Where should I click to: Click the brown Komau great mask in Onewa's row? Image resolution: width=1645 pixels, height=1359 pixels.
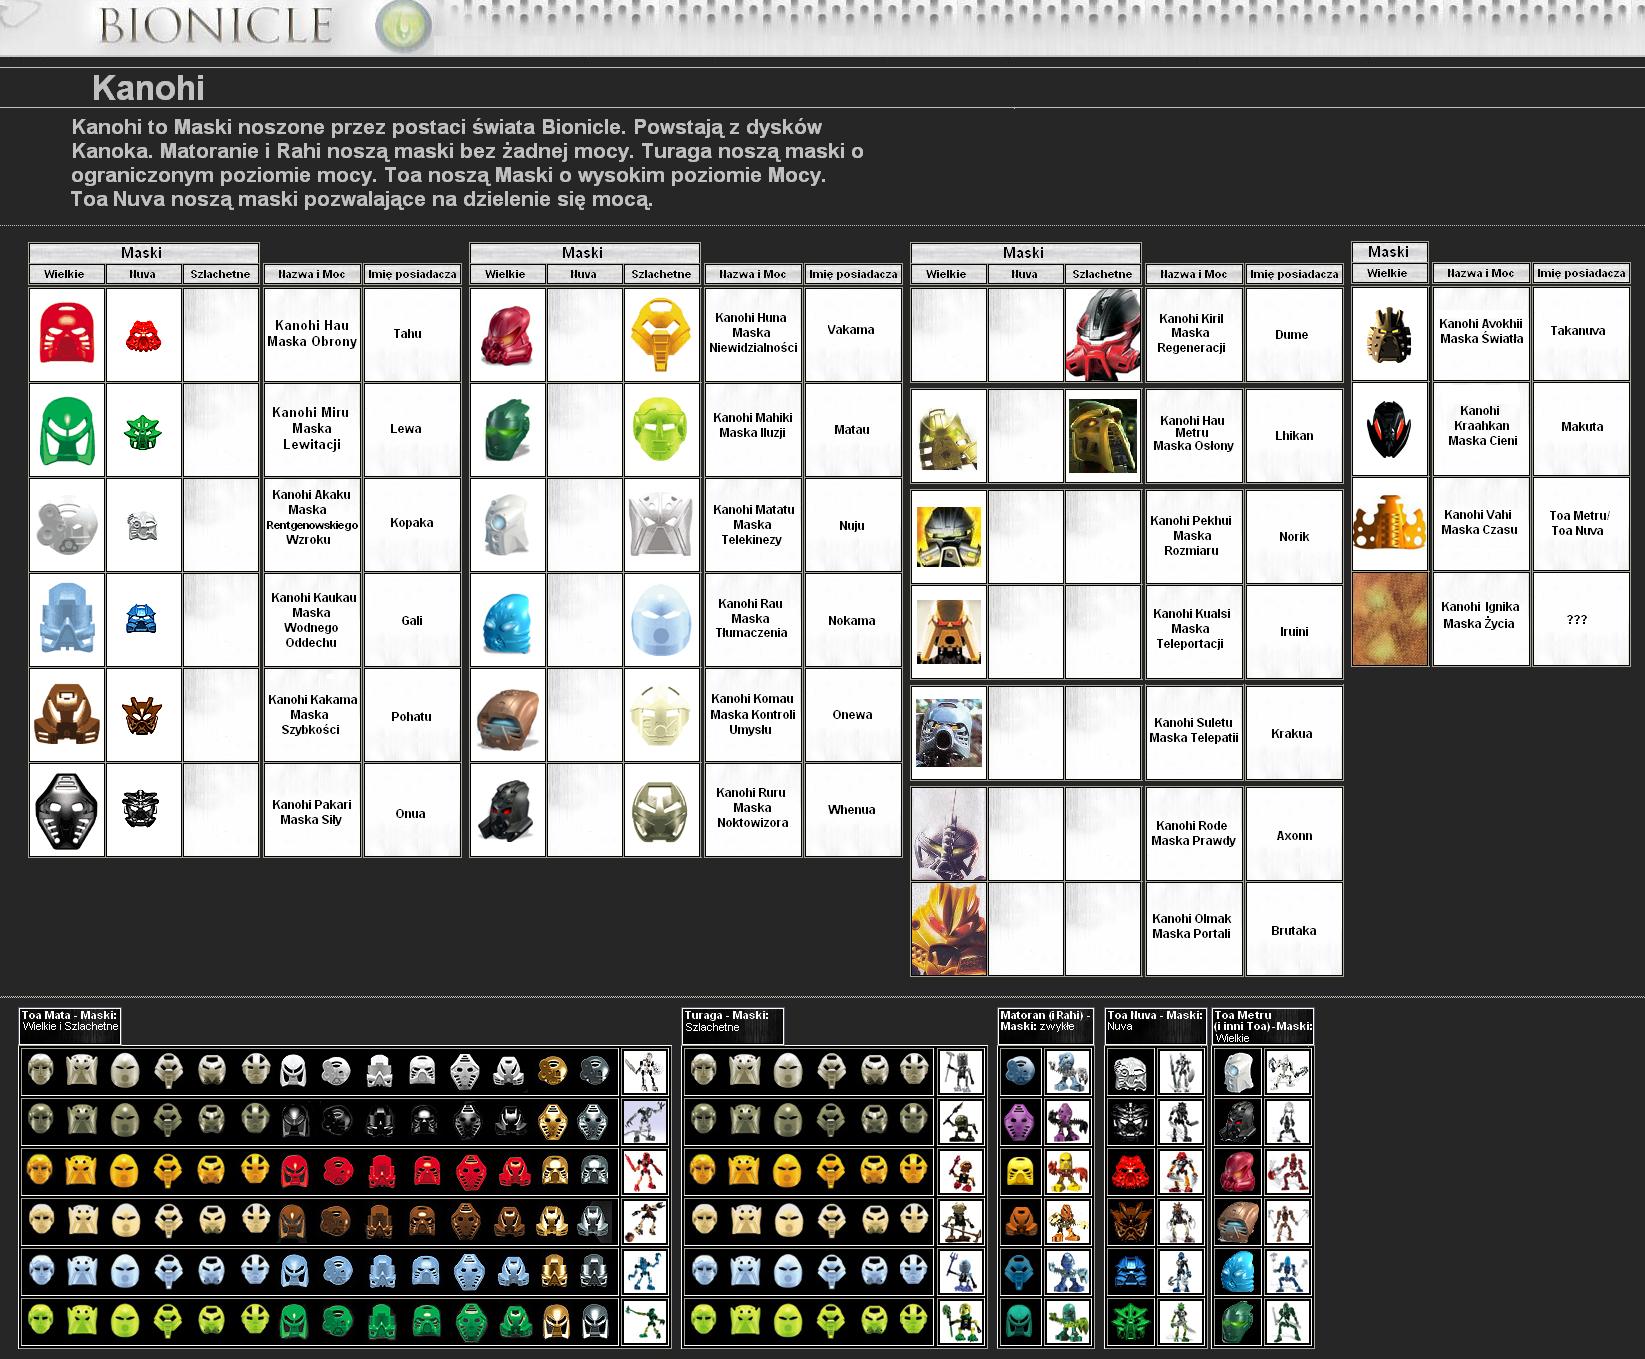pos(509,716)
